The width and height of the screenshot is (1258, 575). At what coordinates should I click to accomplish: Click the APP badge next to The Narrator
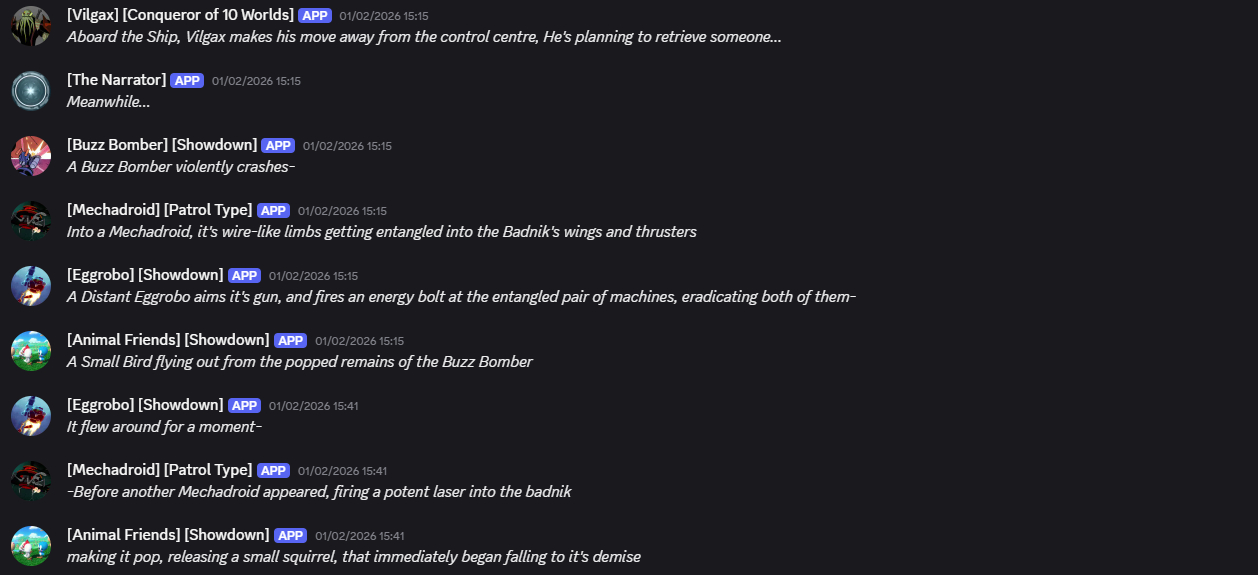[x=187, y=80]
